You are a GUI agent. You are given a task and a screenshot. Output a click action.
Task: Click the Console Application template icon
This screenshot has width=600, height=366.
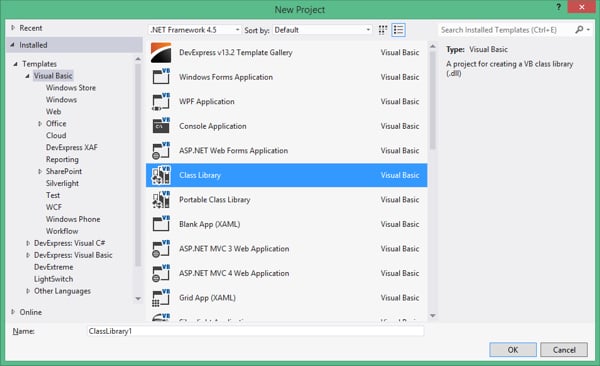click(161, 126)
